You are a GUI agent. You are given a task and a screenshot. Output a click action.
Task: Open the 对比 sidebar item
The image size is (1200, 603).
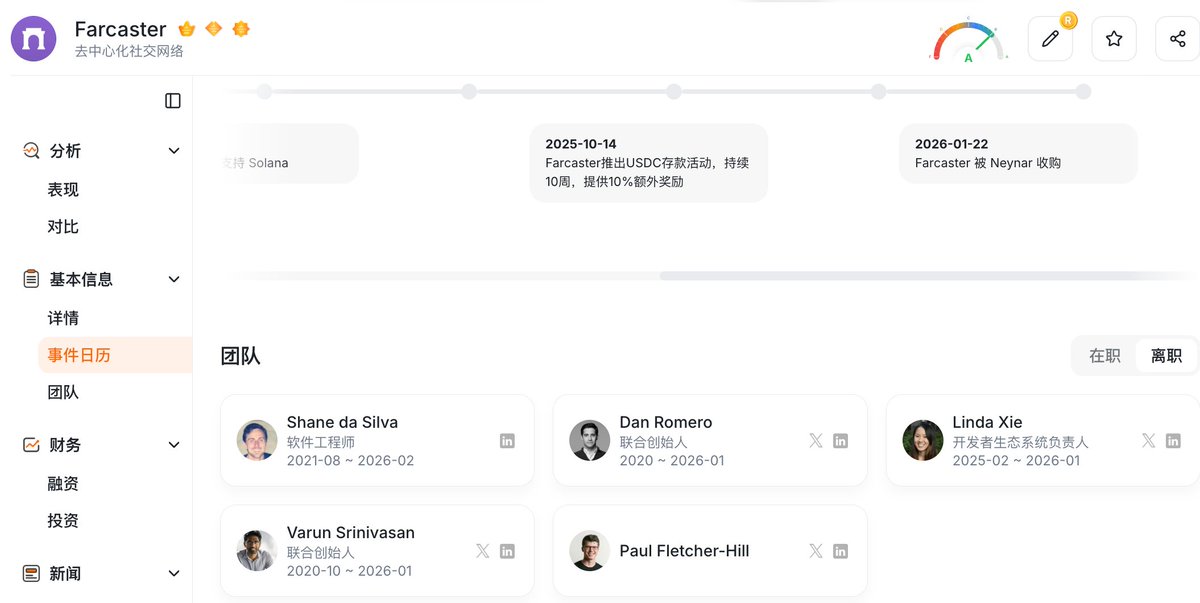[x=63, y=227]
